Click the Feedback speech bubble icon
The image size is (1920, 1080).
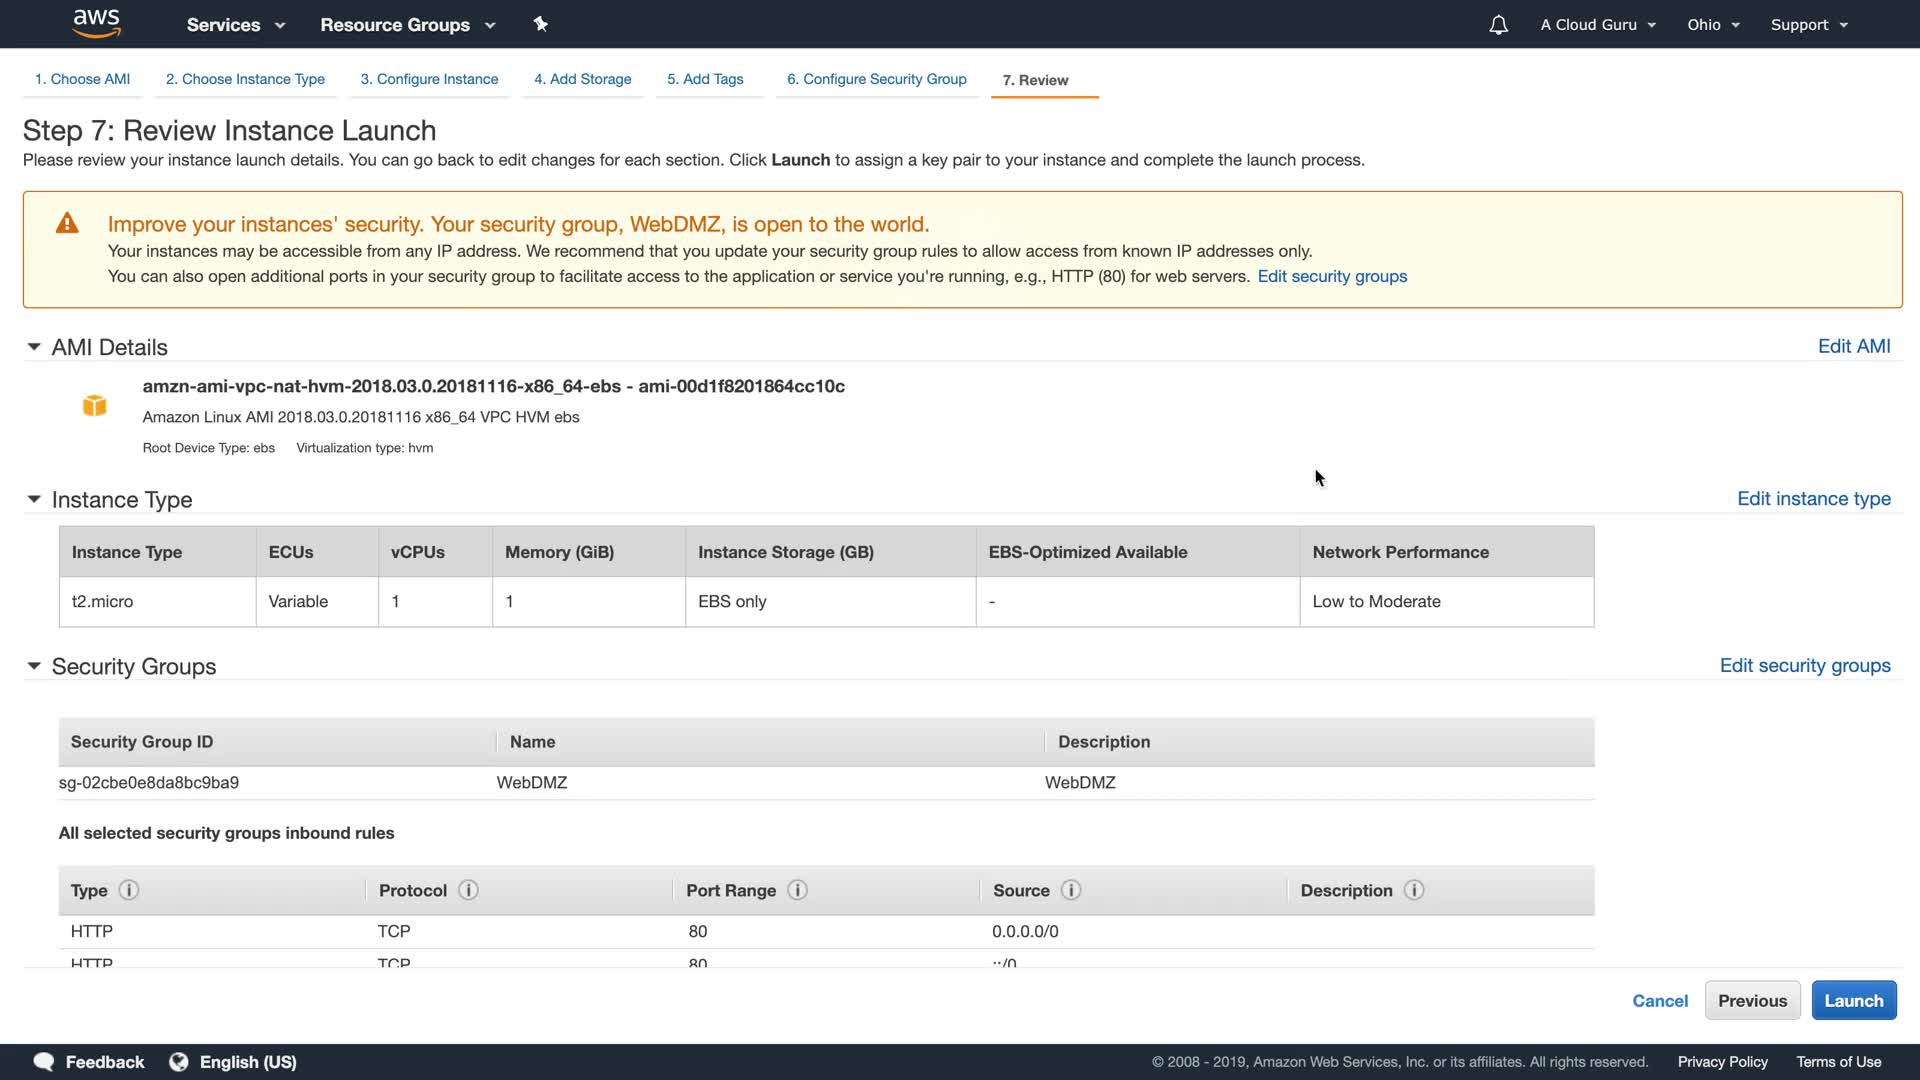[x=44, y=1062]
